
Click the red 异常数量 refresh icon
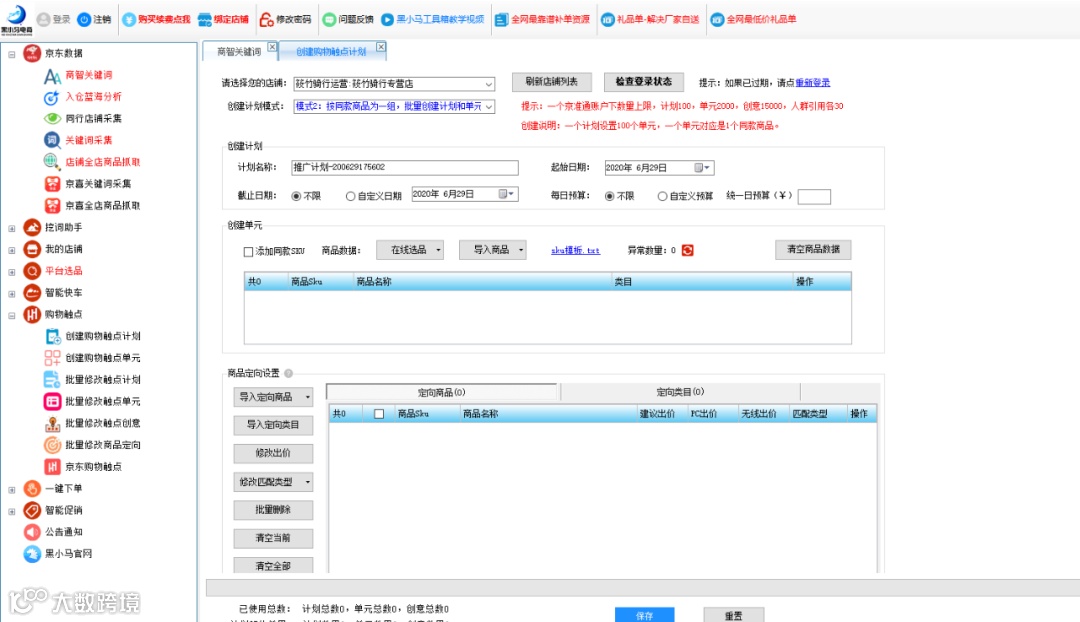pyautogui.click(x=687, y=250)
